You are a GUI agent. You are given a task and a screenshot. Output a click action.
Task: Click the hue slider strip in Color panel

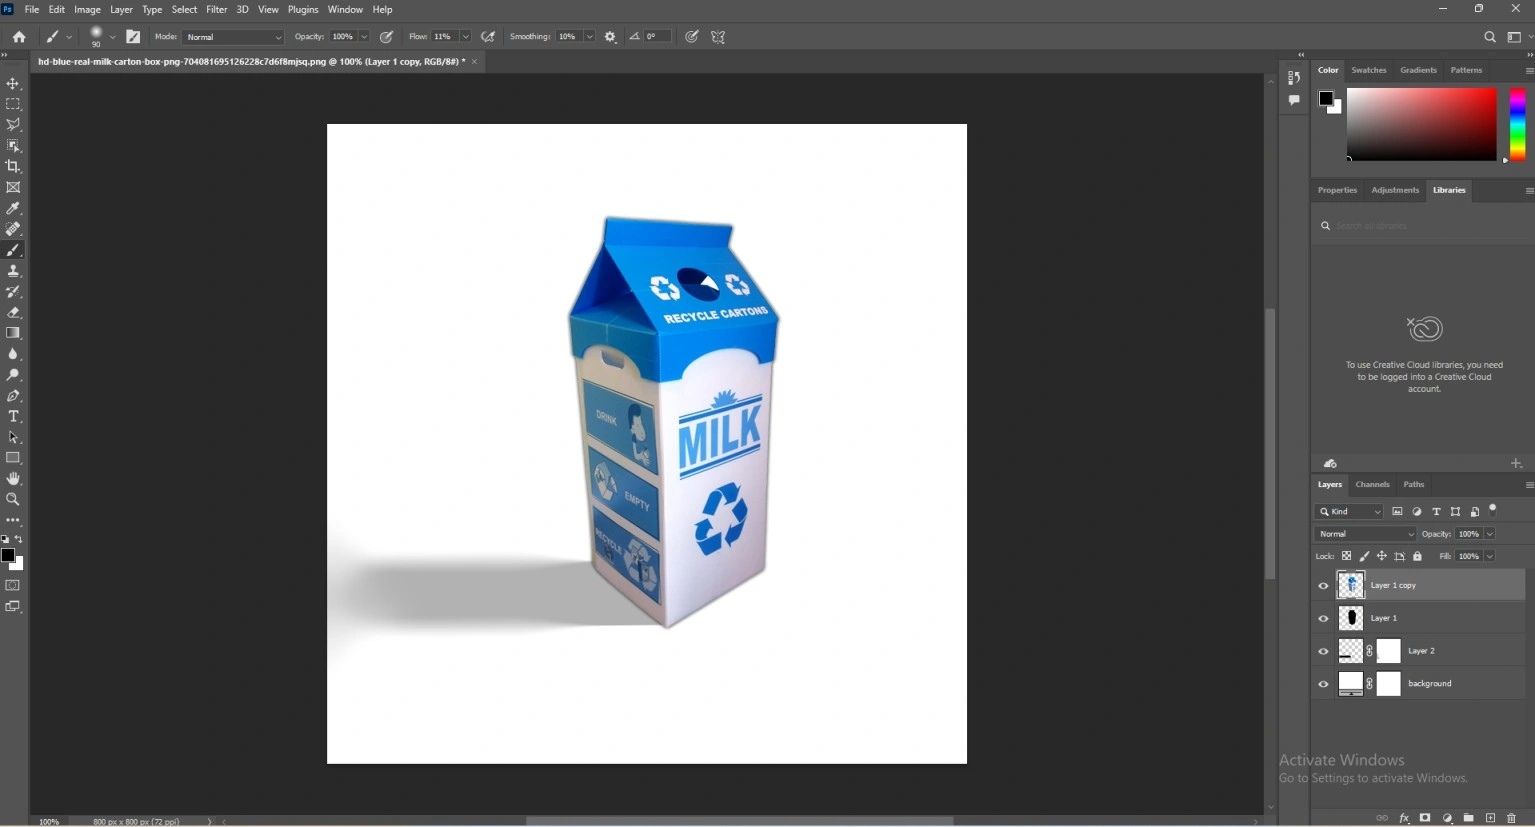point(1517,124)
